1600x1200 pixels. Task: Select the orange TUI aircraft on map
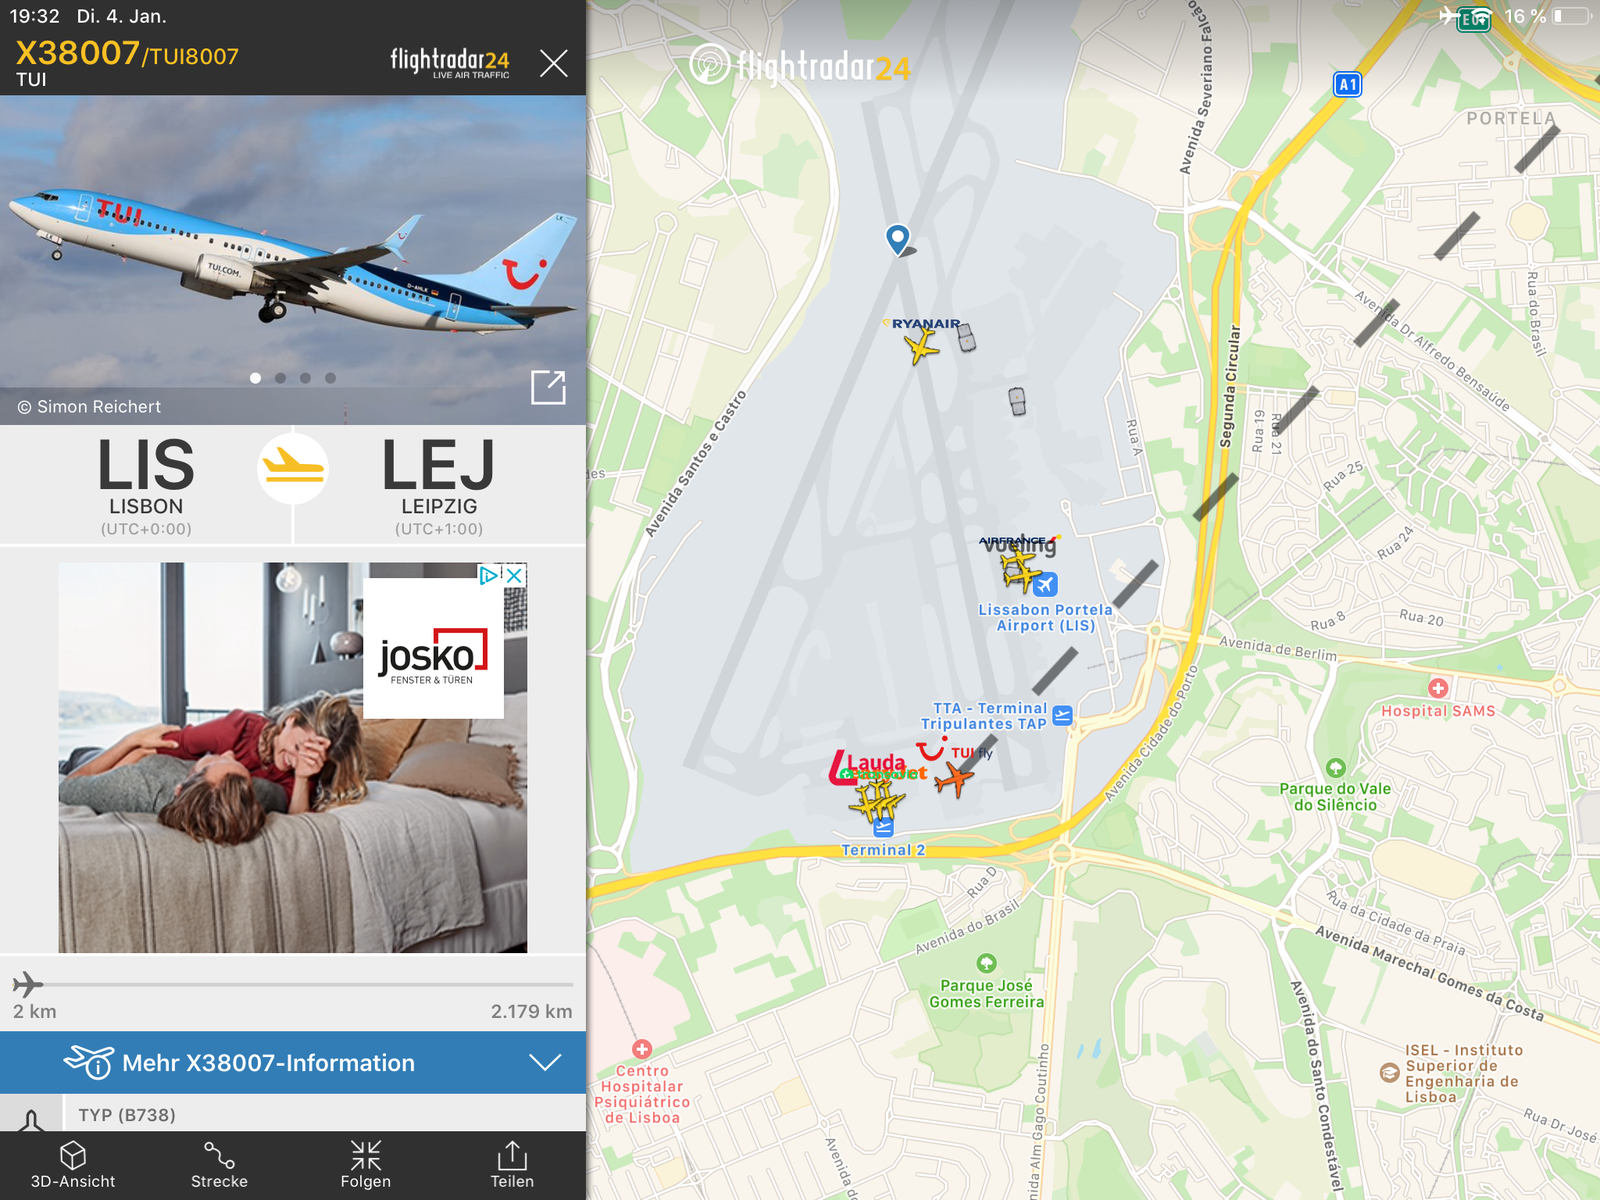(954, 778)
